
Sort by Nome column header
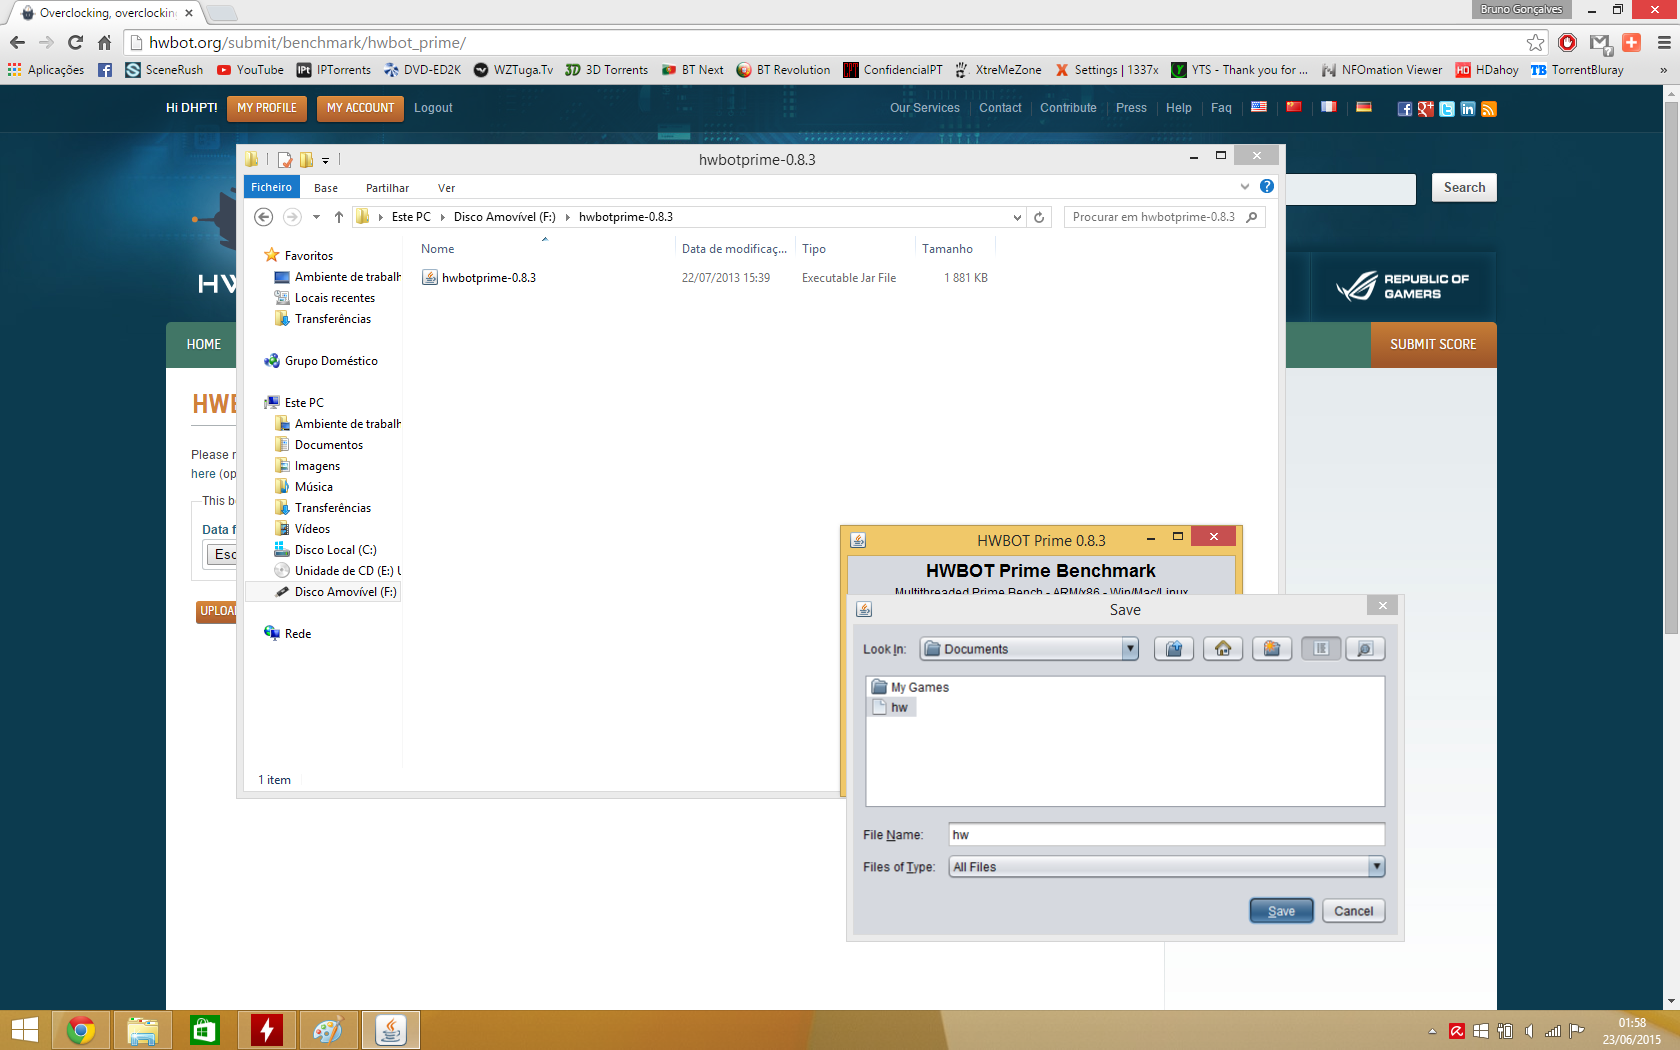pos(437,249)
